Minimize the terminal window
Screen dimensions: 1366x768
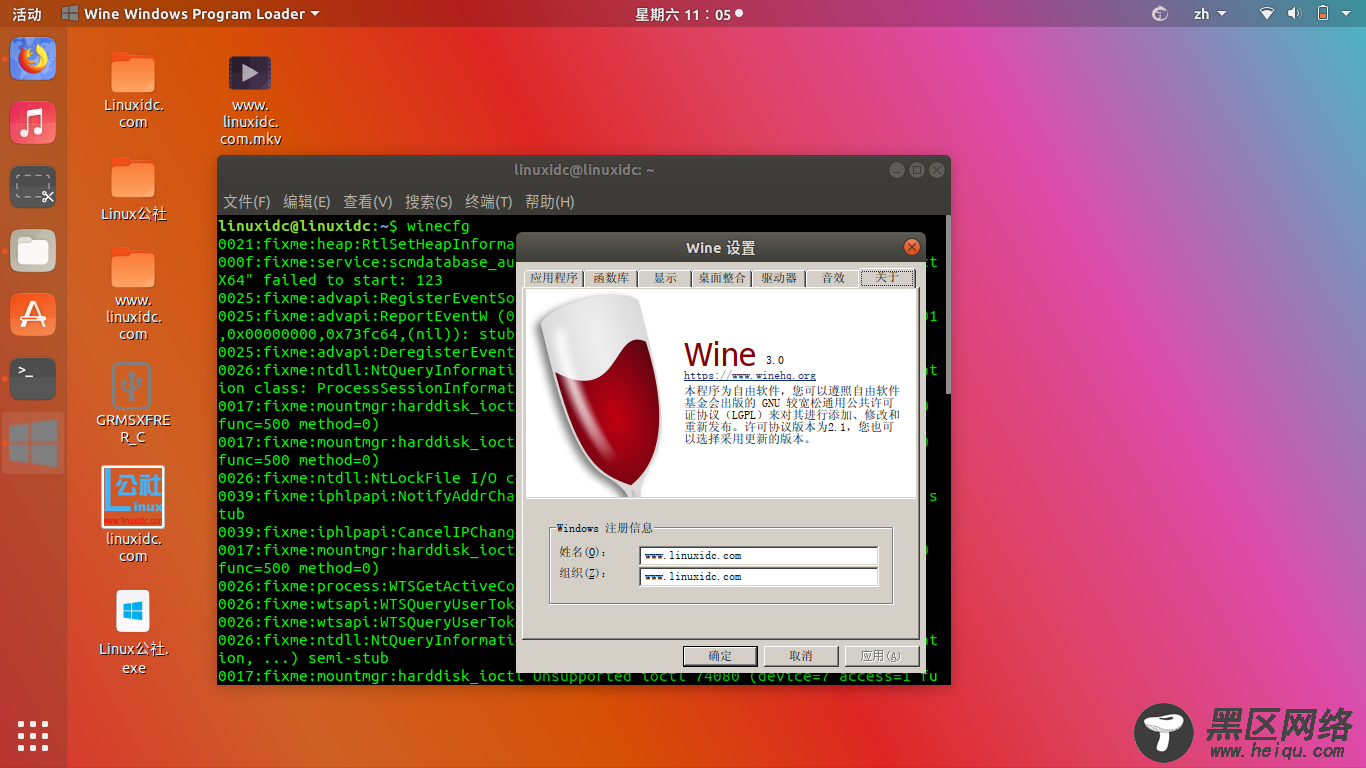click(897, 170)
